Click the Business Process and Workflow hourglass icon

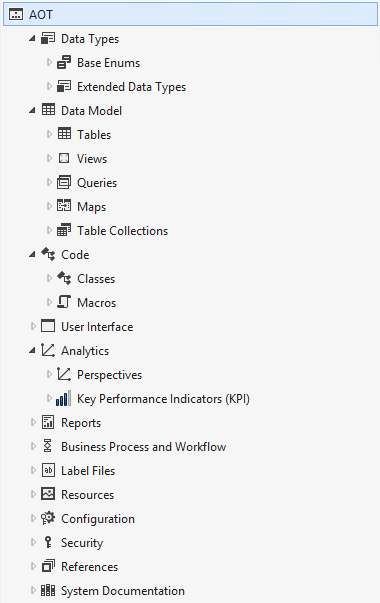48,446
